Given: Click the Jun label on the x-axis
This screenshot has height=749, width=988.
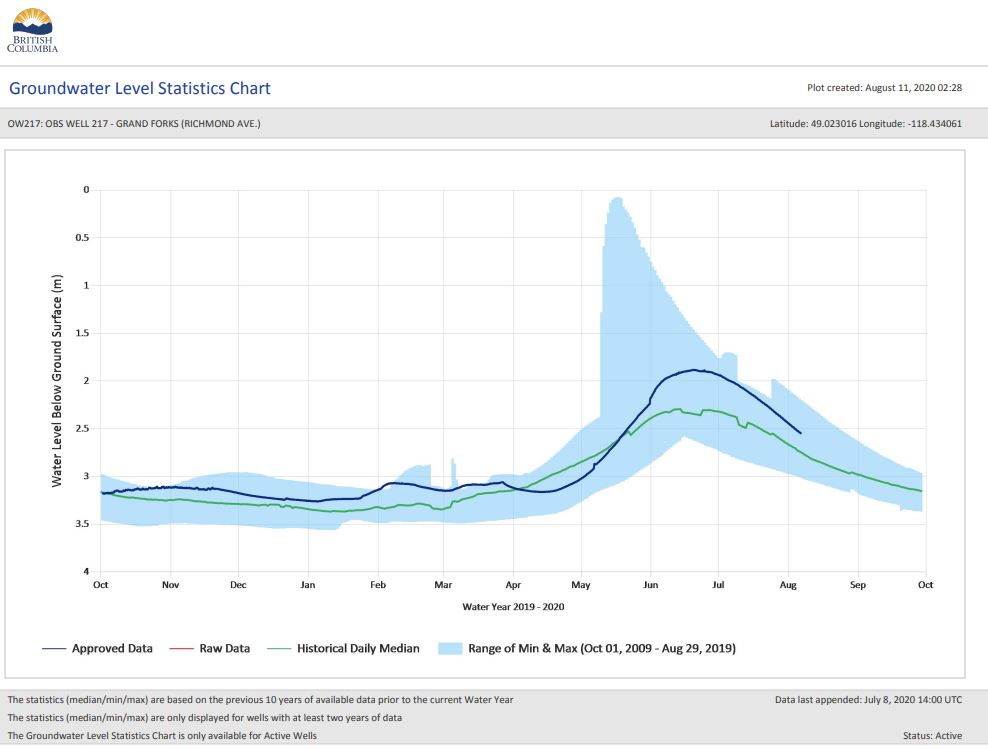Looking at the screenshot, I should [x=651, y=585].
